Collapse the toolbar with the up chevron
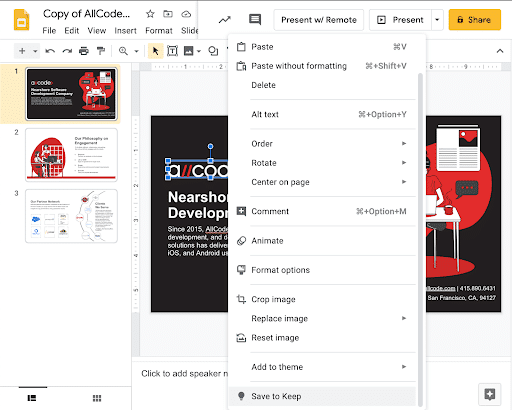 point(500,51)
